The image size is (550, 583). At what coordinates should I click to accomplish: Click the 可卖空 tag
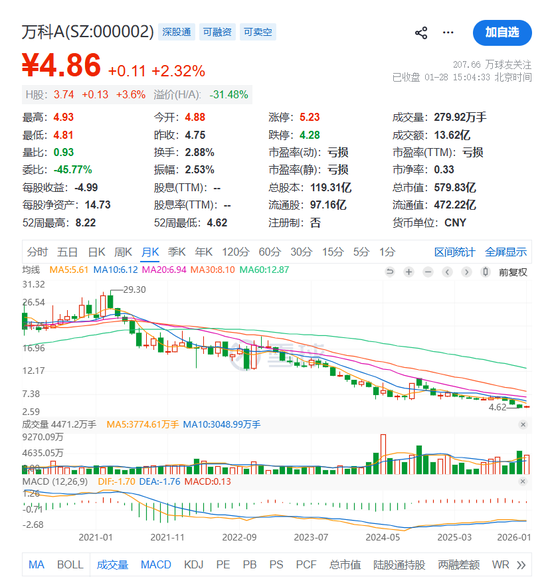258,32
